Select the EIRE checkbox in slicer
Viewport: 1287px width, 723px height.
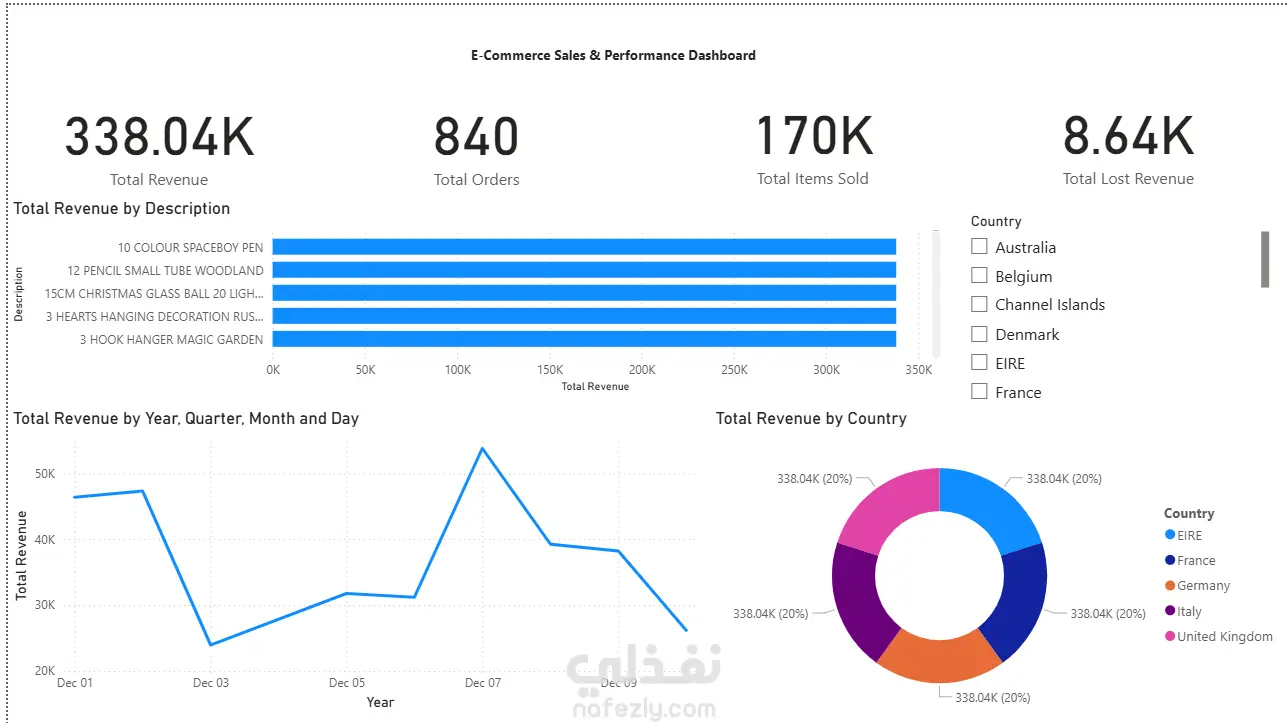click(979, 362)
